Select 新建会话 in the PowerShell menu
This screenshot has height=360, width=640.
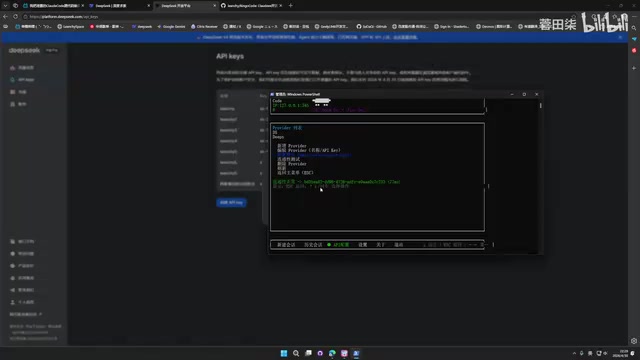coord(286,245)
